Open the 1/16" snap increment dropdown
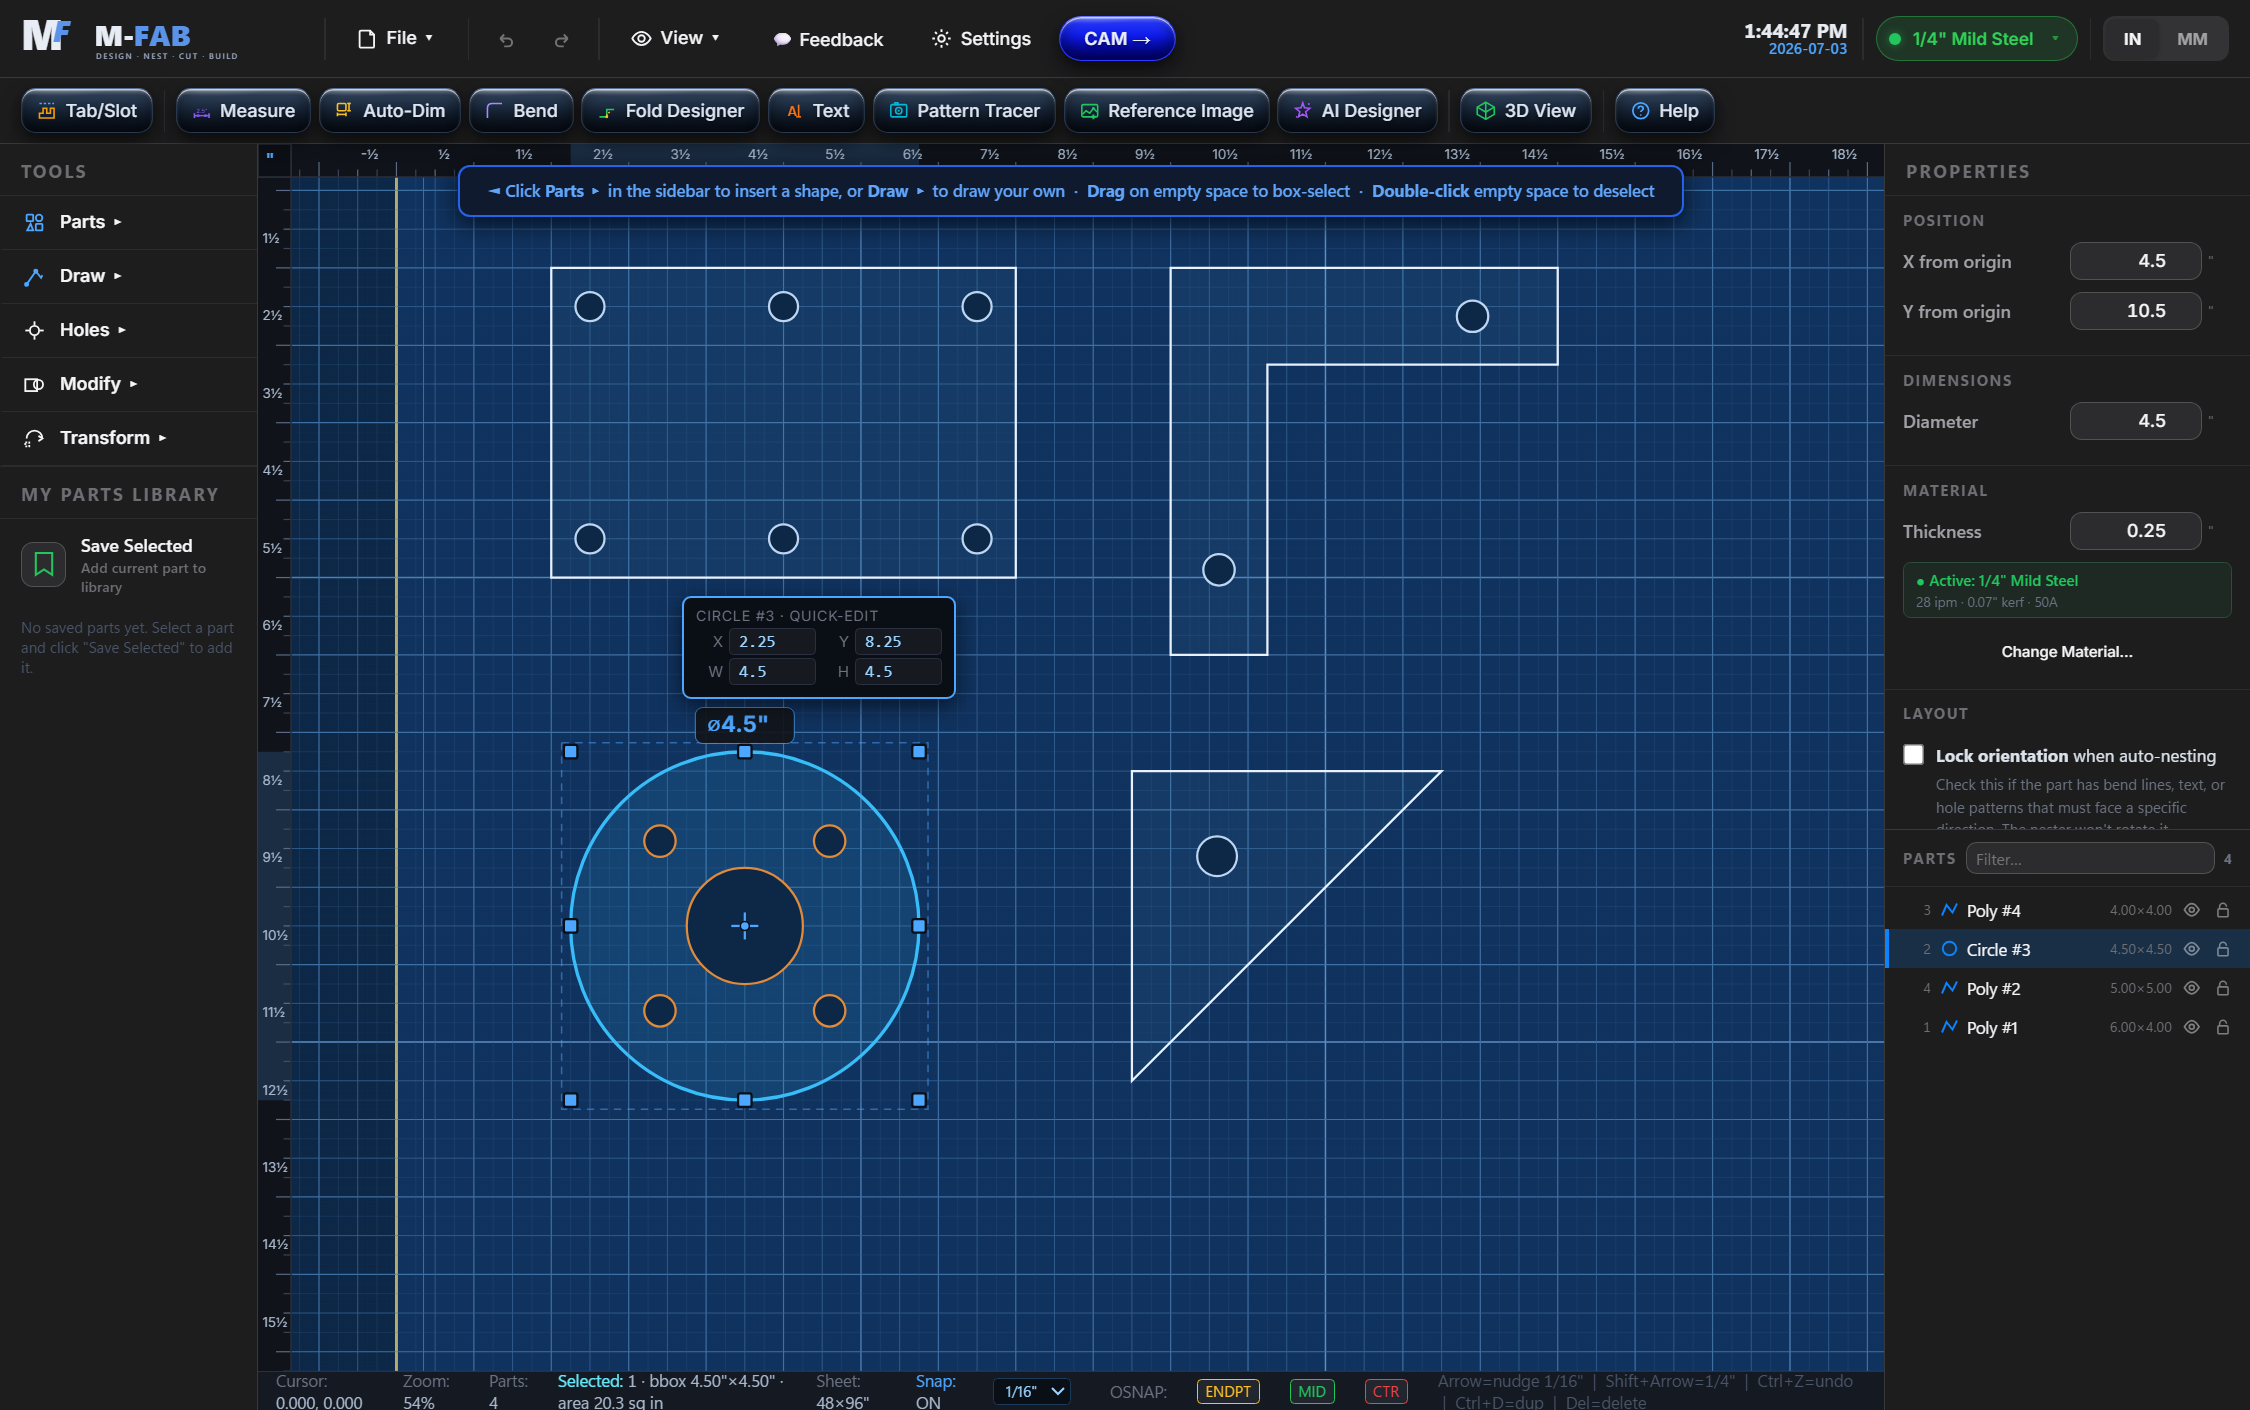 (1032, 1392)
